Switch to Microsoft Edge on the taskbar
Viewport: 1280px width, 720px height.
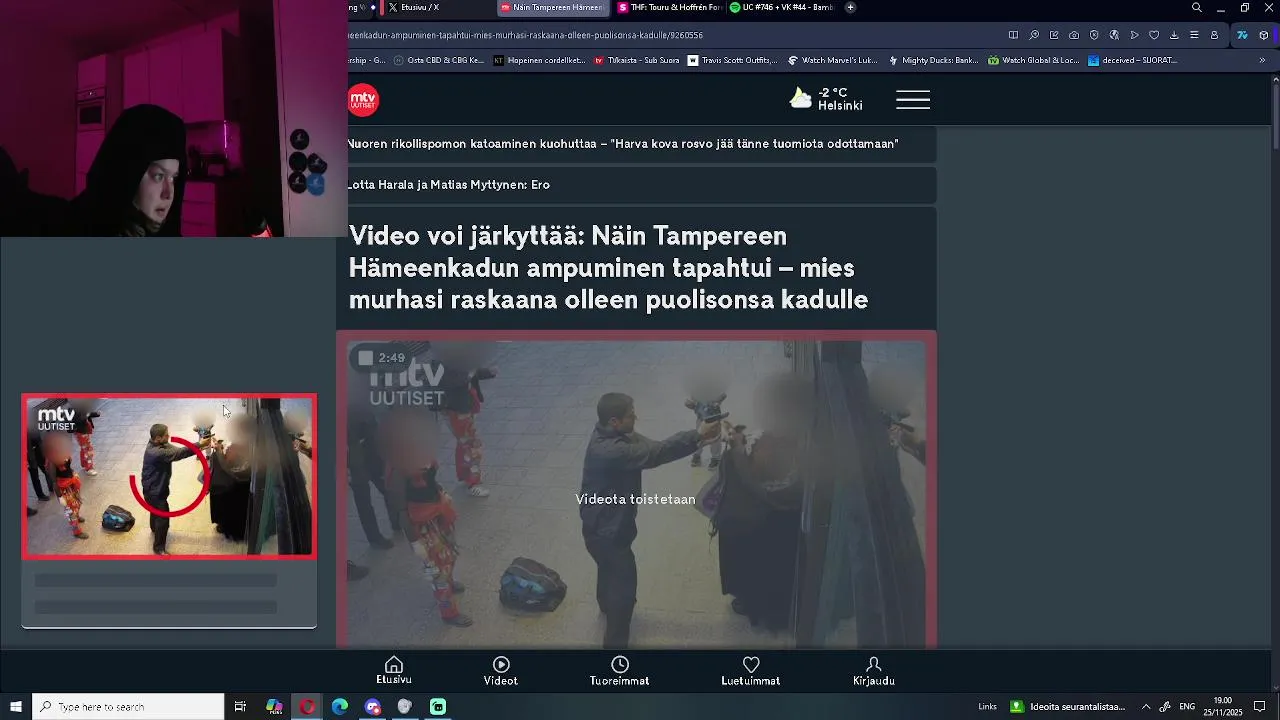[340, 707]
